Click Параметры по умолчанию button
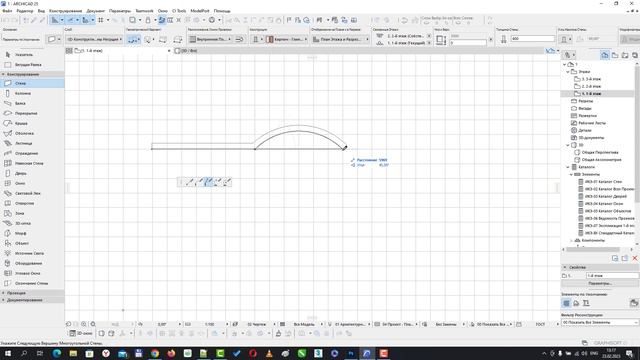This screenshot has width=640, height=360. pyautogui.click(x=22, y=39)
